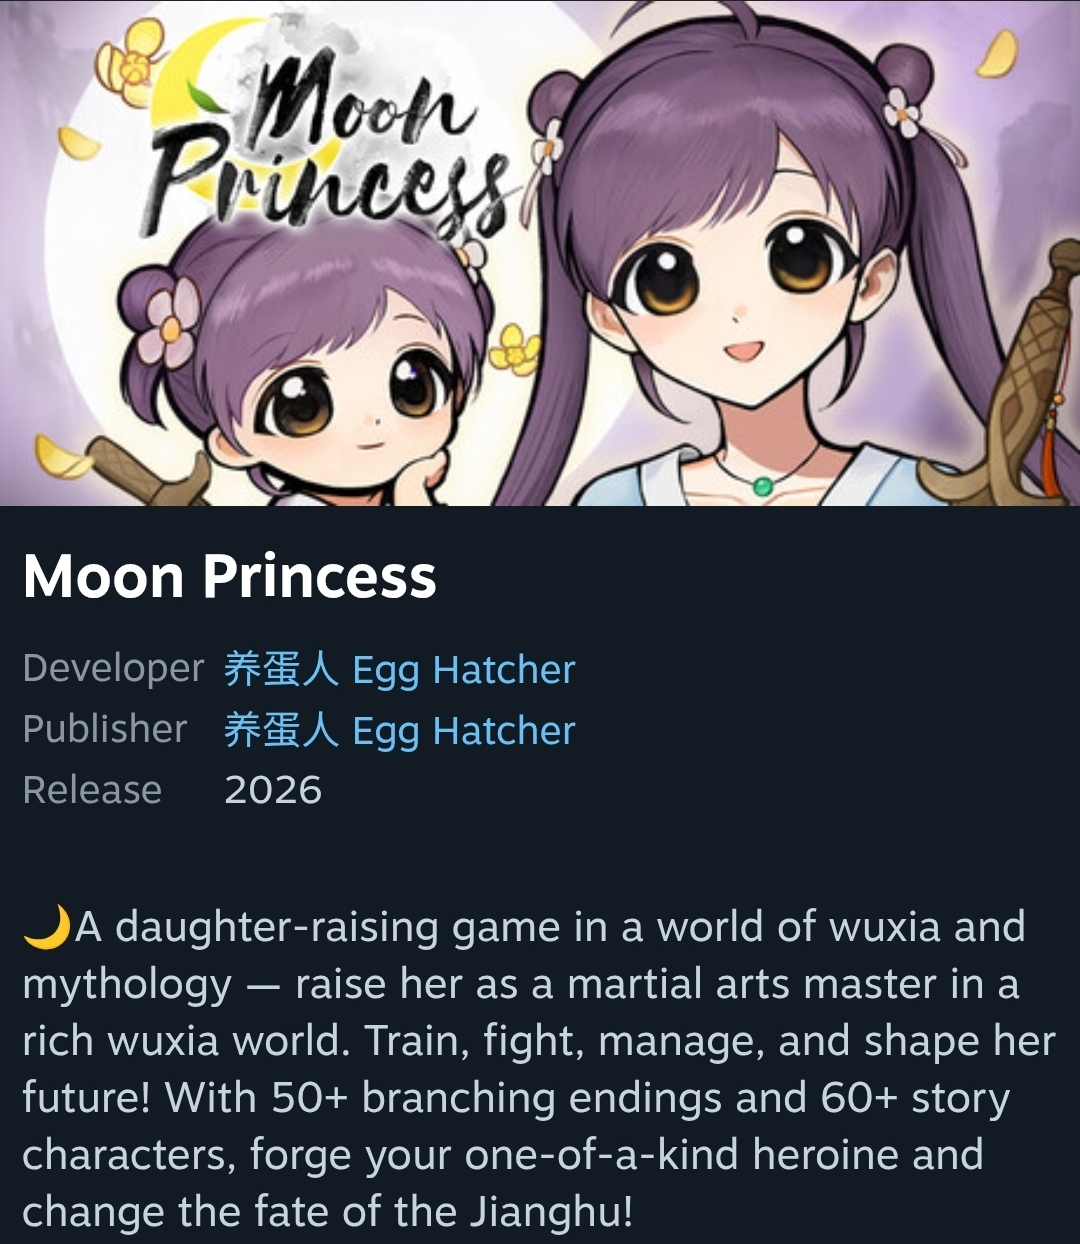Click the pink flower hair ornament on chibi girl

[168, 321]
